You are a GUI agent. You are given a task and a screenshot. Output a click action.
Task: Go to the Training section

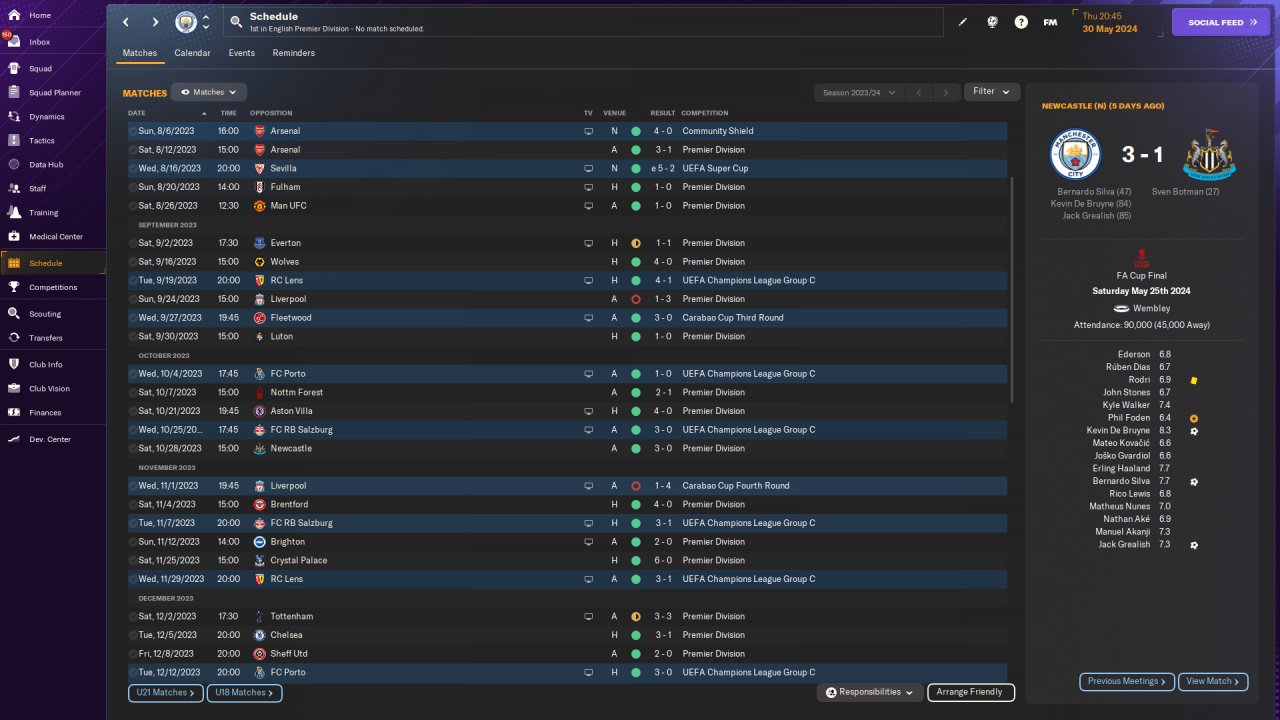tap(43, 213)
